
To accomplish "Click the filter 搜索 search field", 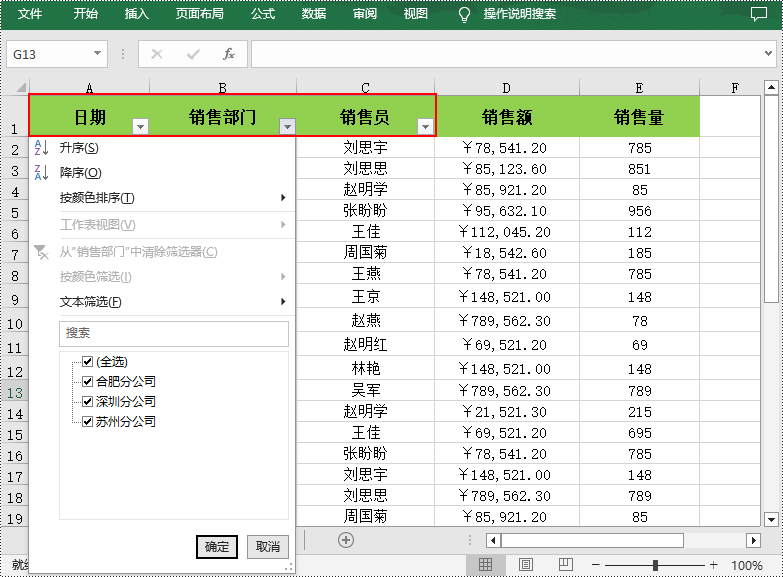I will (x=174, y=334).
